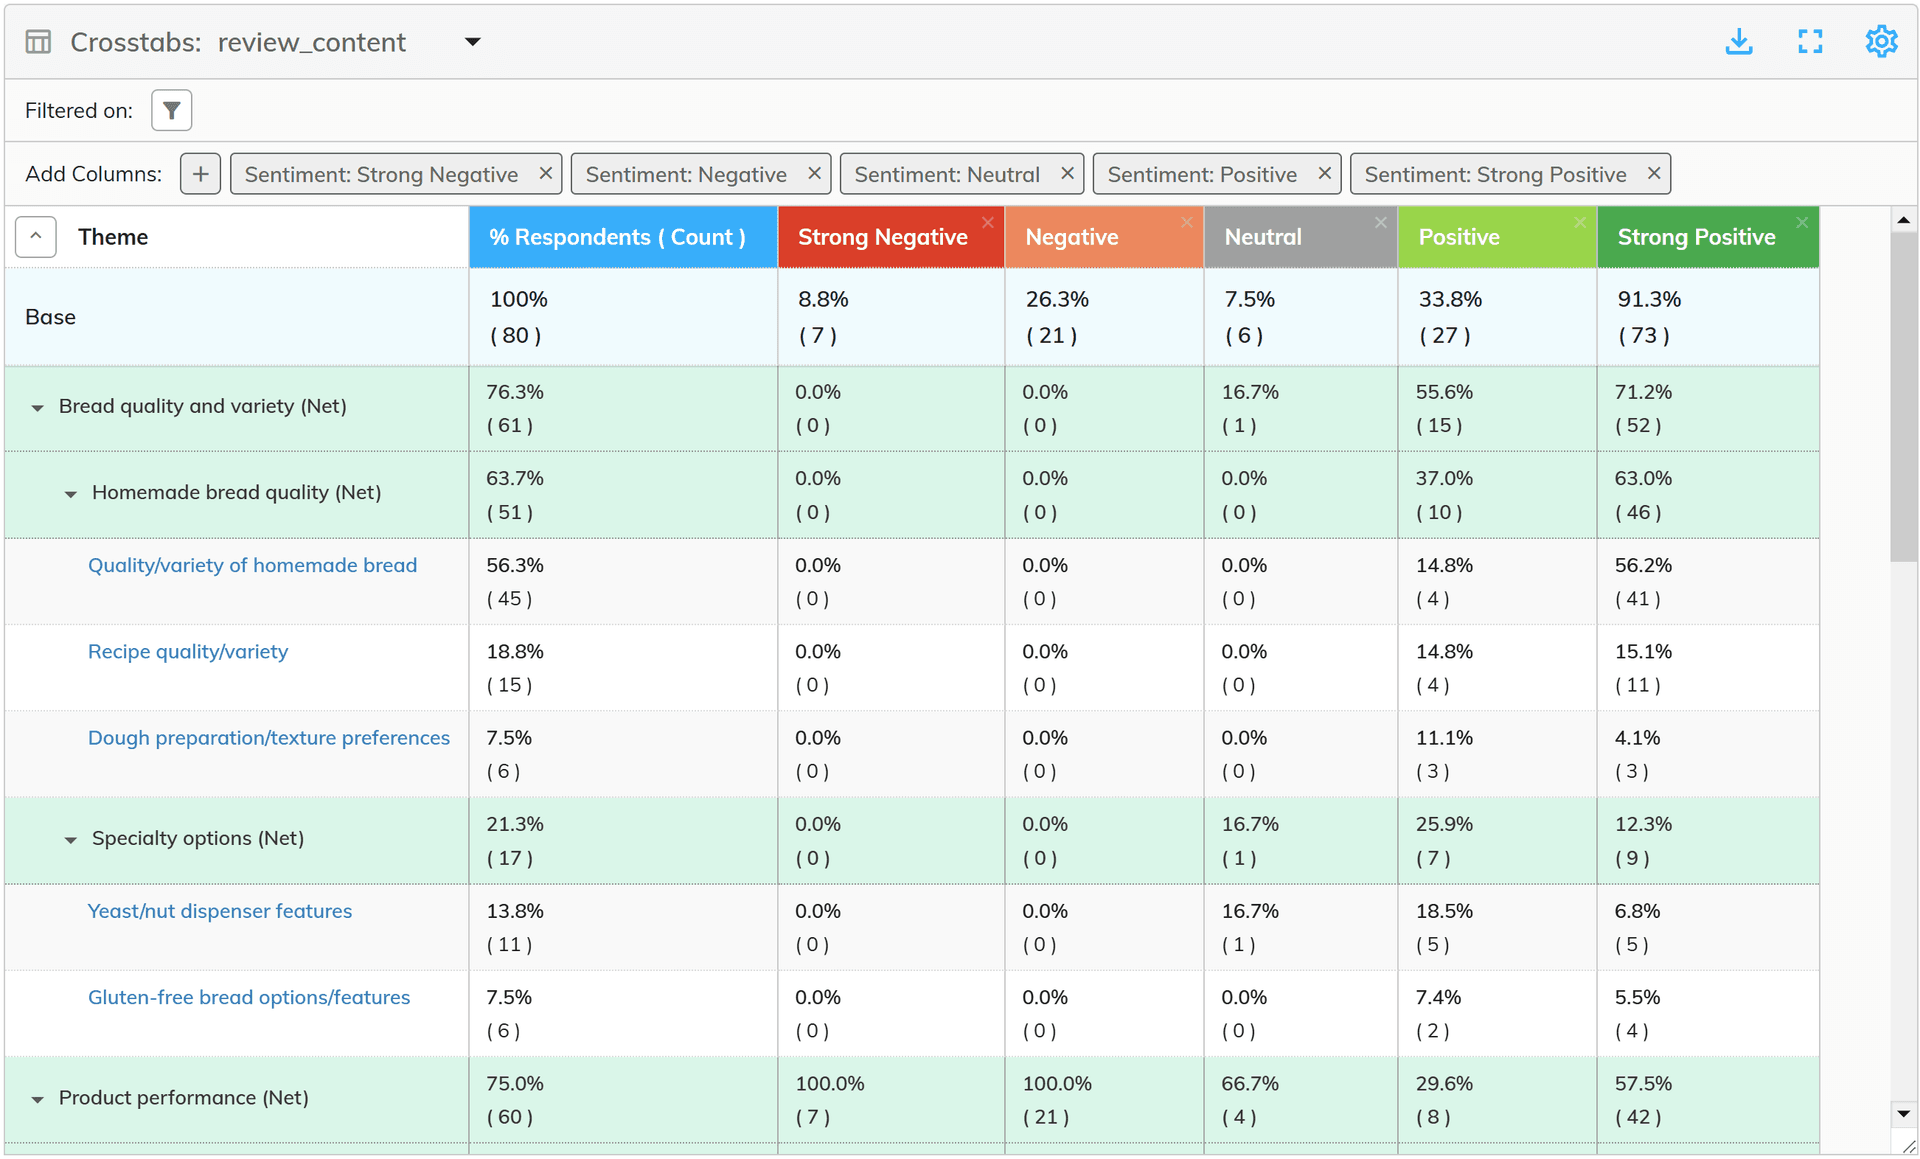Remove Sentiment: Strong Positive column tag
1920x1159 pixels.
click(x=1654, y=173)
